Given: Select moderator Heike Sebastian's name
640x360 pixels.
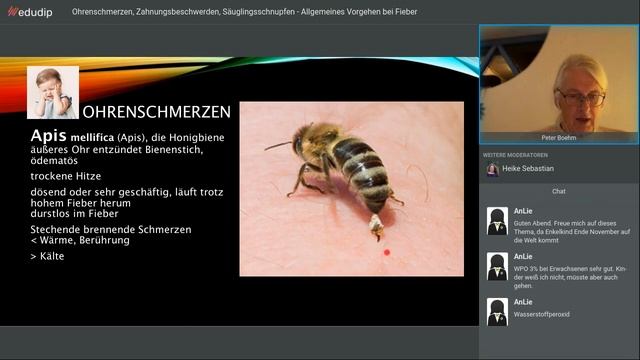Looking at the screenshot, I should [528, 169].
